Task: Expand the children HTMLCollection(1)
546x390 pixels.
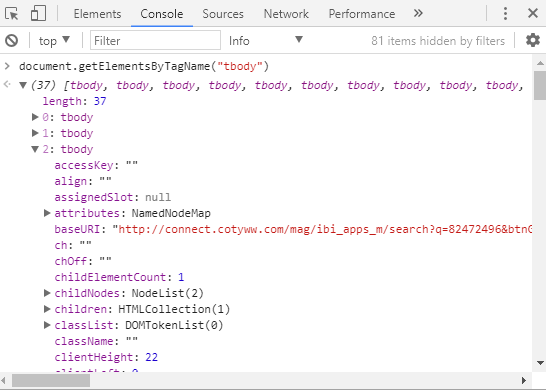Action: 47,309
